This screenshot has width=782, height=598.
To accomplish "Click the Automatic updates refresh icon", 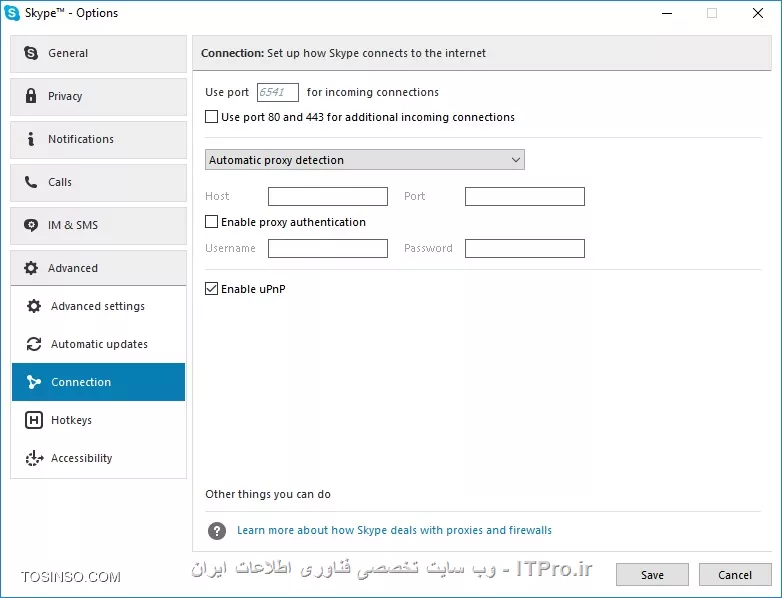I will point(34,344).
